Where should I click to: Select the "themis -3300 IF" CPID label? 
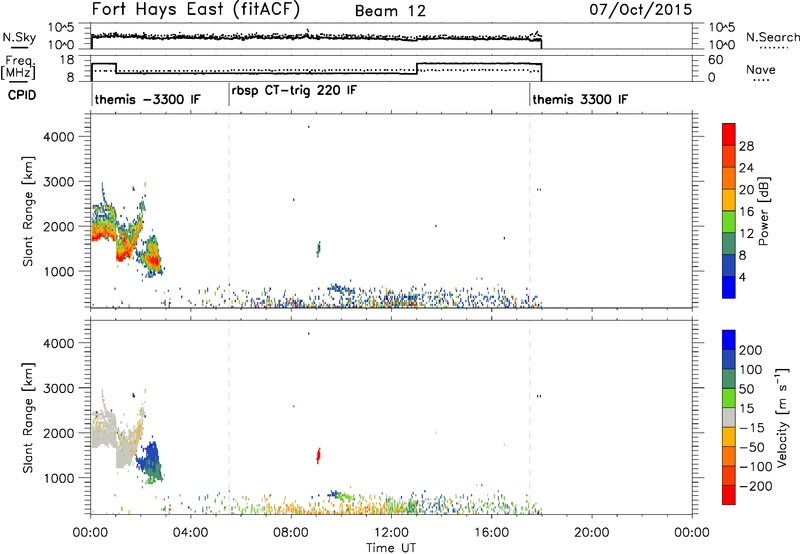coord(147,99)
